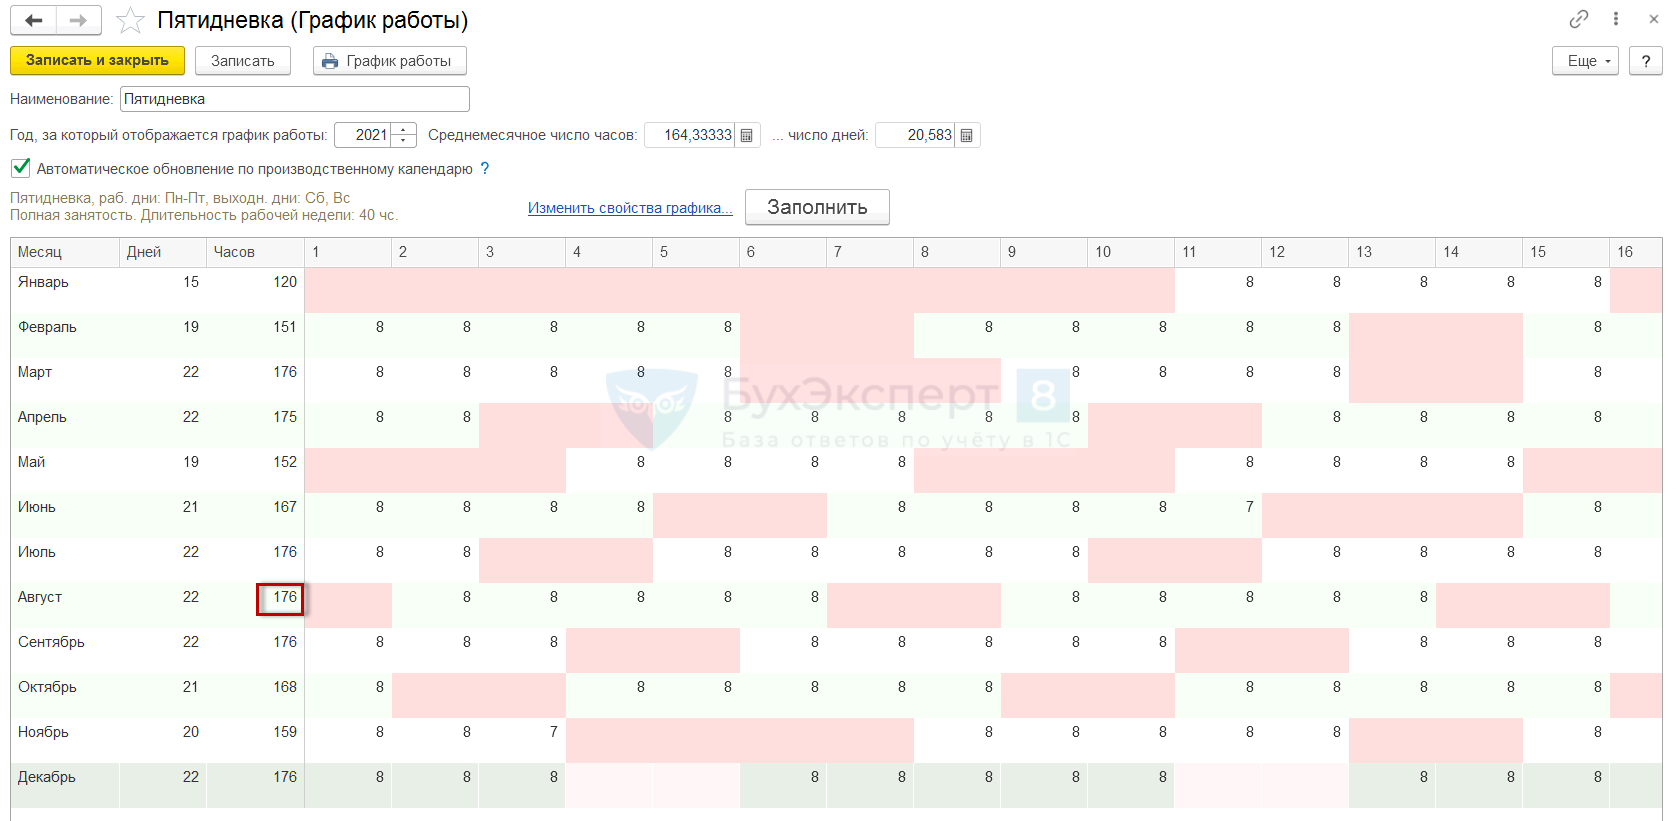Viewport: 1676px width, 821px height.
Task: Select the Октябрь row
Action: click(836, 695)
